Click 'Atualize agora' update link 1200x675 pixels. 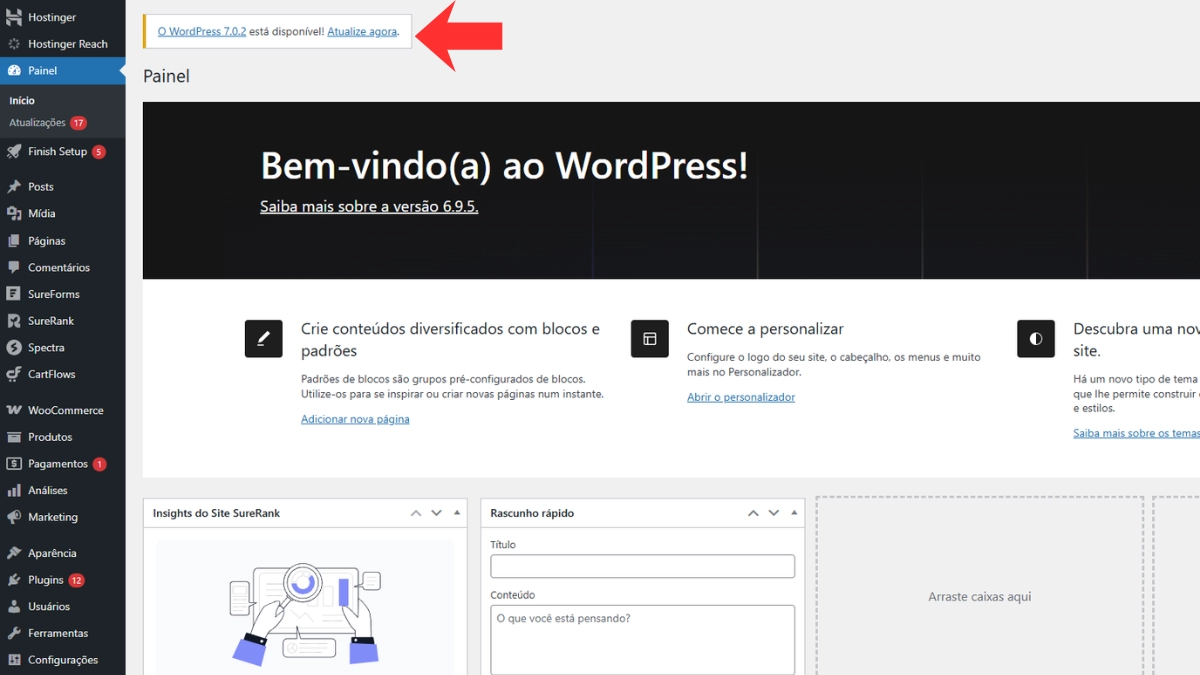pos(362,32)
